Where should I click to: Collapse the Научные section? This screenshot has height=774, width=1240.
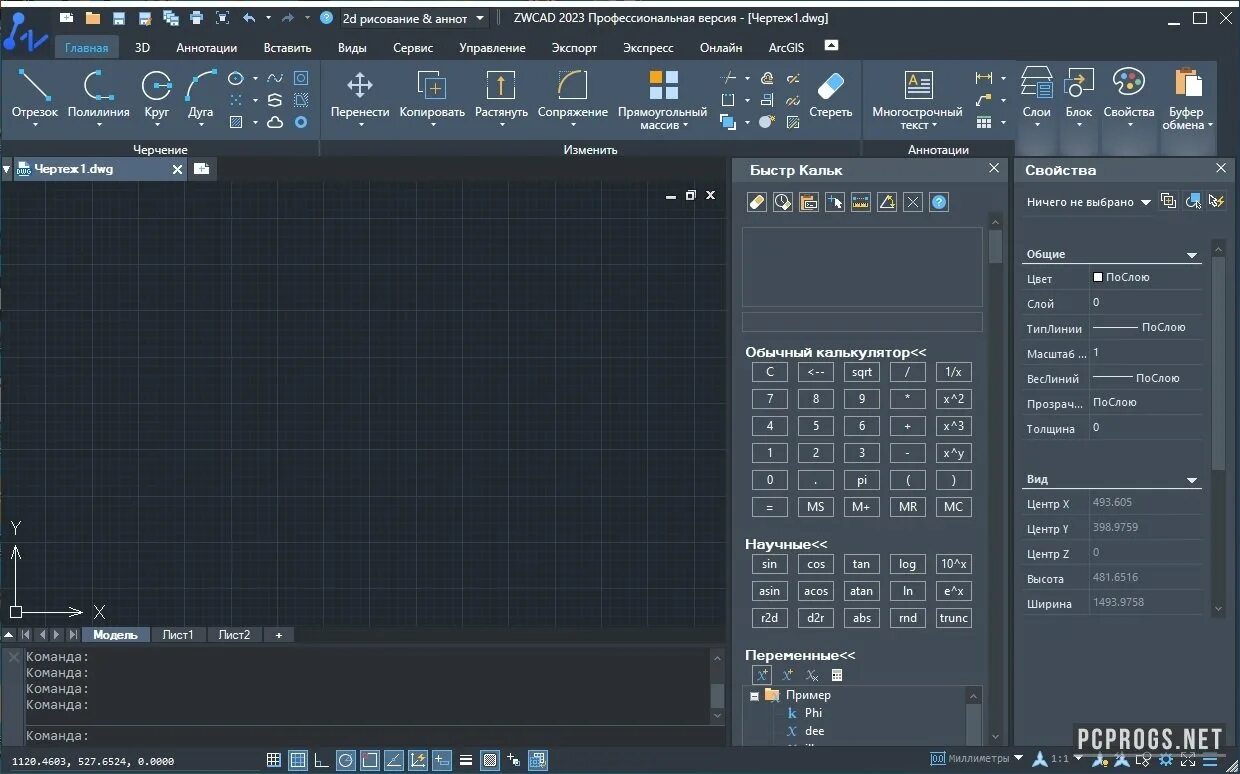(x=786, y=544)
